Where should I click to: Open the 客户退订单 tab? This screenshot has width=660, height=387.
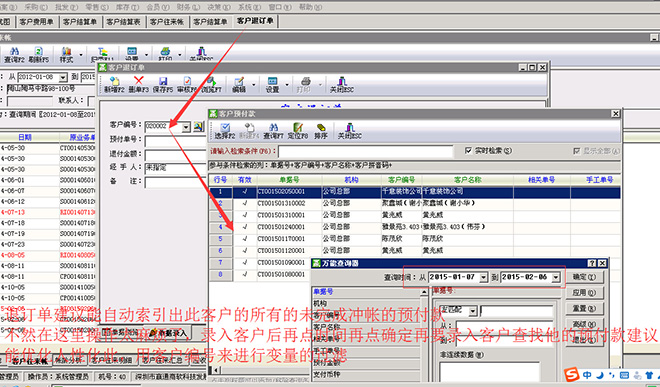pos(255,21)
